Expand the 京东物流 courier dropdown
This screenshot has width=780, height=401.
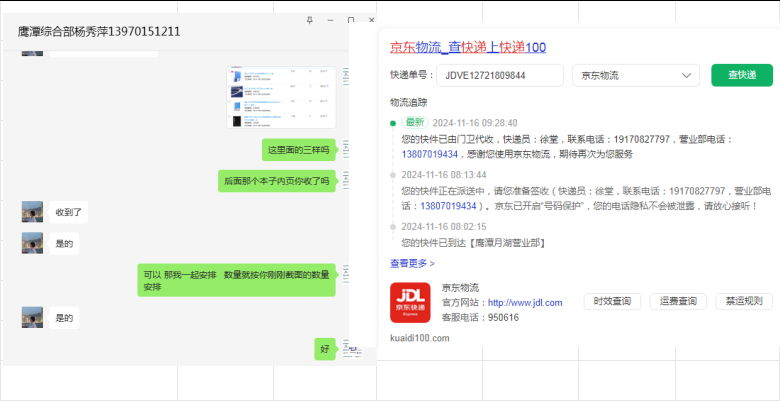tap(636, 76)
